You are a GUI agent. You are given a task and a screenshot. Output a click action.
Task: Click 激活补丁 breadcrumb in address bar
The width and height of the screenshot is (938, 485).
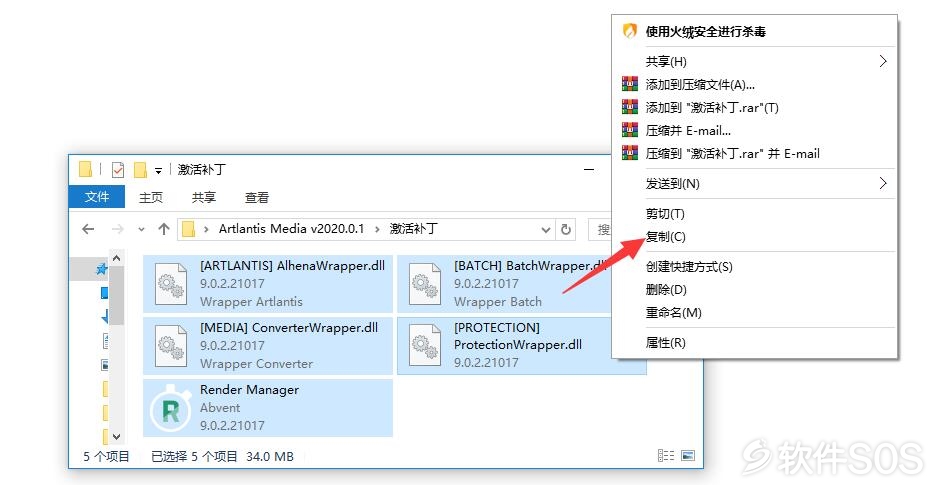(413, 229)
